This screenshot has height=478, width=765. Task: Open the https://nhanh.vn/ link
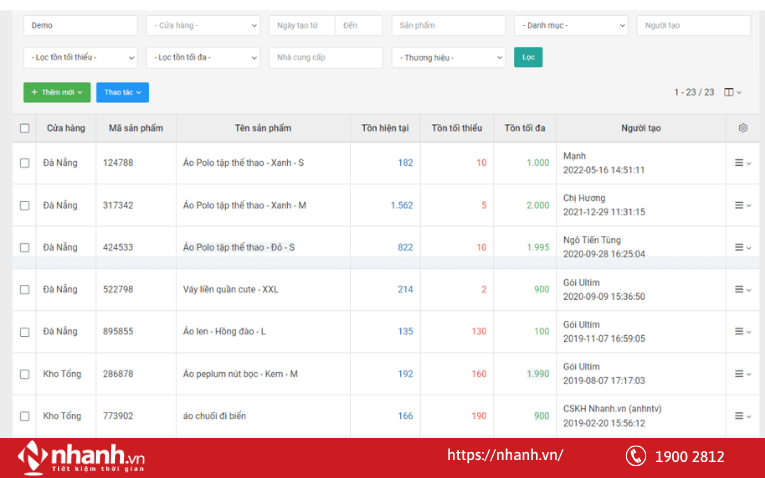click(504, 455)
